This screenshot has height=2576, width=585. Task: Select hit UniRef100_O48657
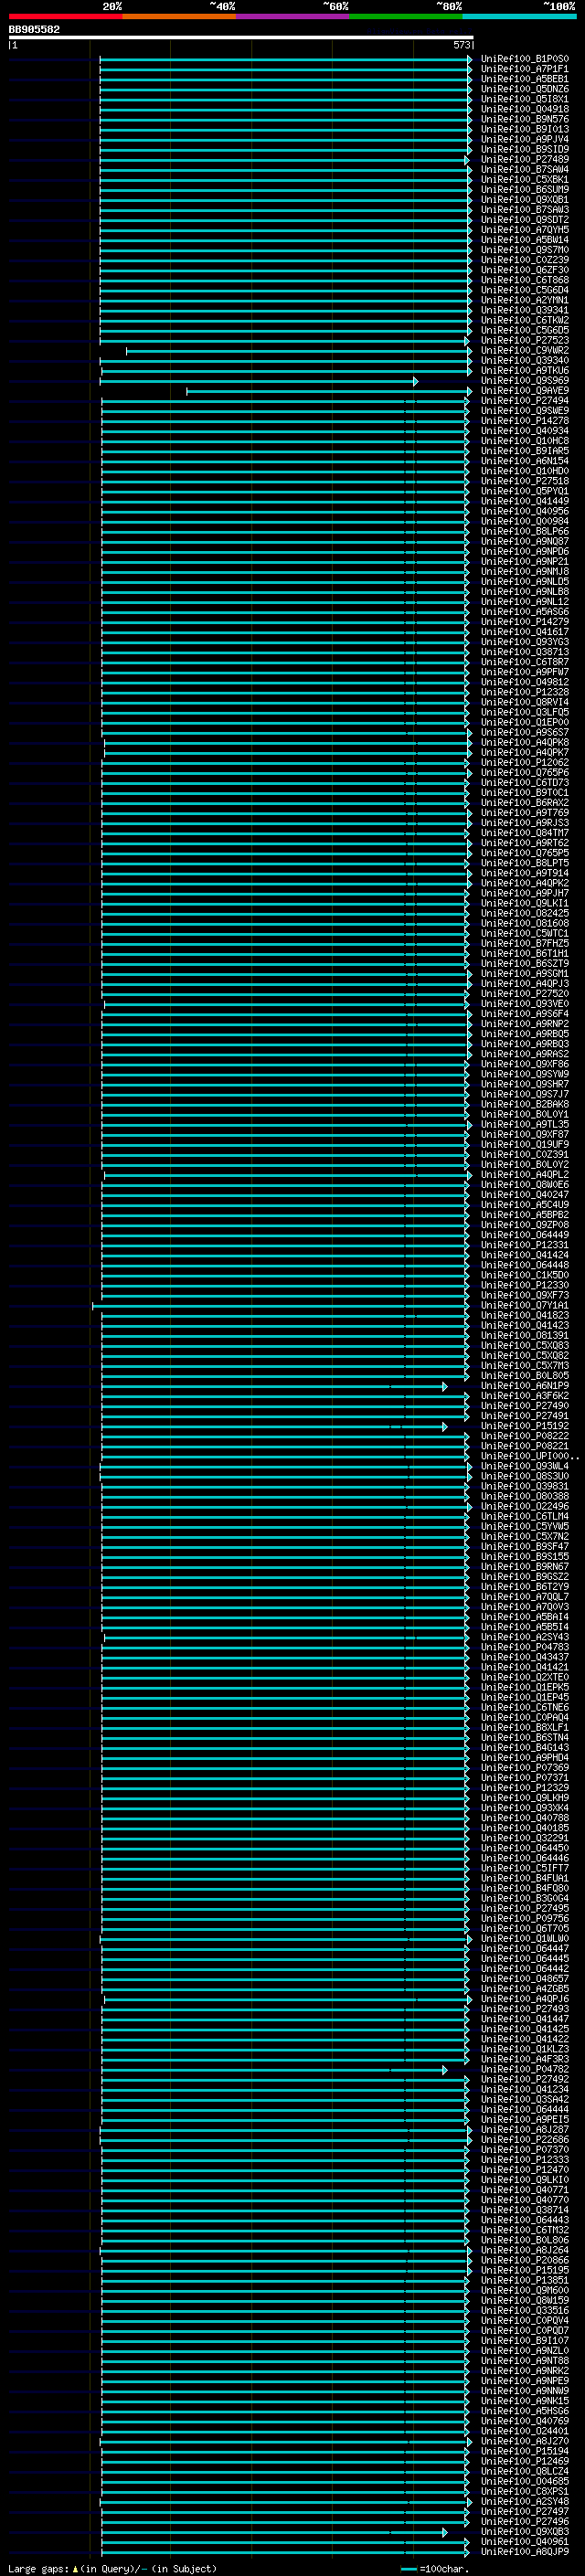coord(524,1979)
